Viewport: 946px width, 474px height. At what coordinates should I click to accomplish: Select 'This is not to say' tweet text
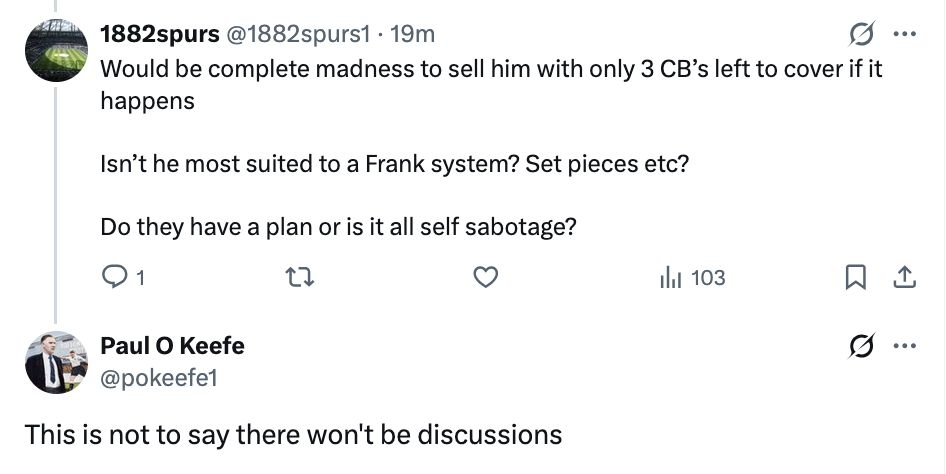pyautogui.click(x=293, y=436)
